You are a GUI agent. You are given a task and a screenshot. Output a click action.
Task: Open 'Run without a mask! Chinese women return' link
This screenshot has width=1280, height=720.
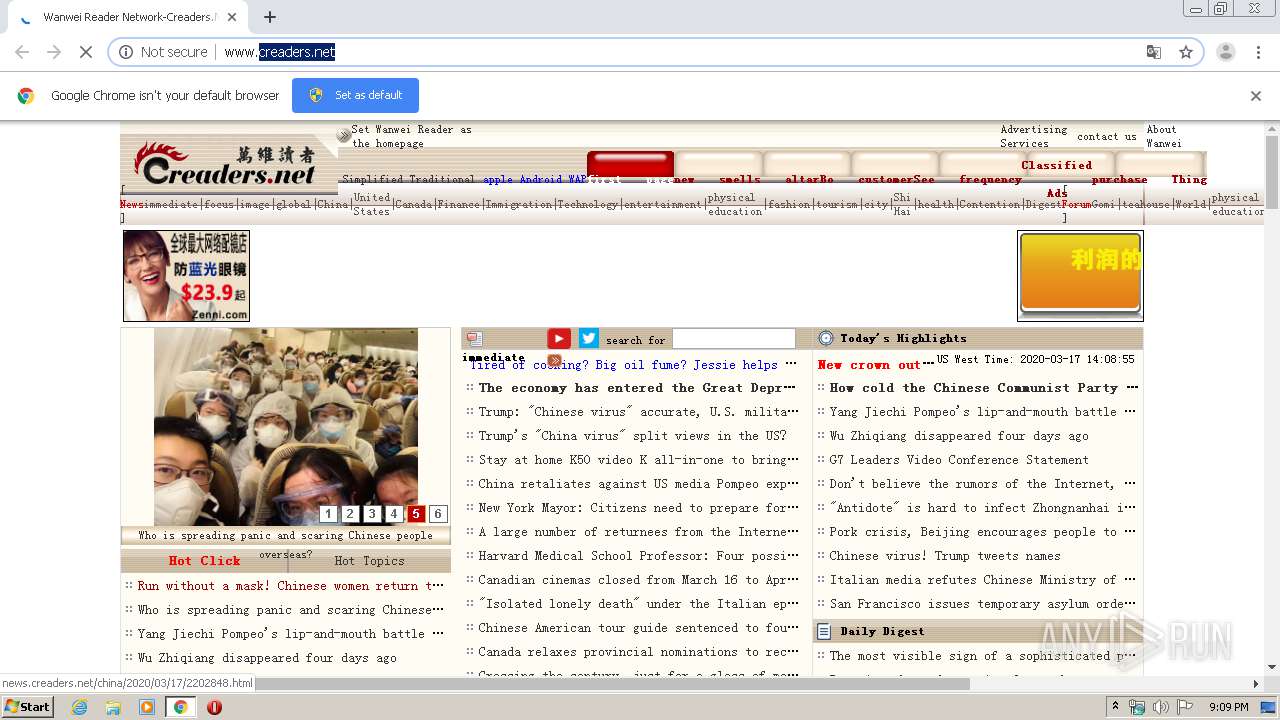pos(292,586)
